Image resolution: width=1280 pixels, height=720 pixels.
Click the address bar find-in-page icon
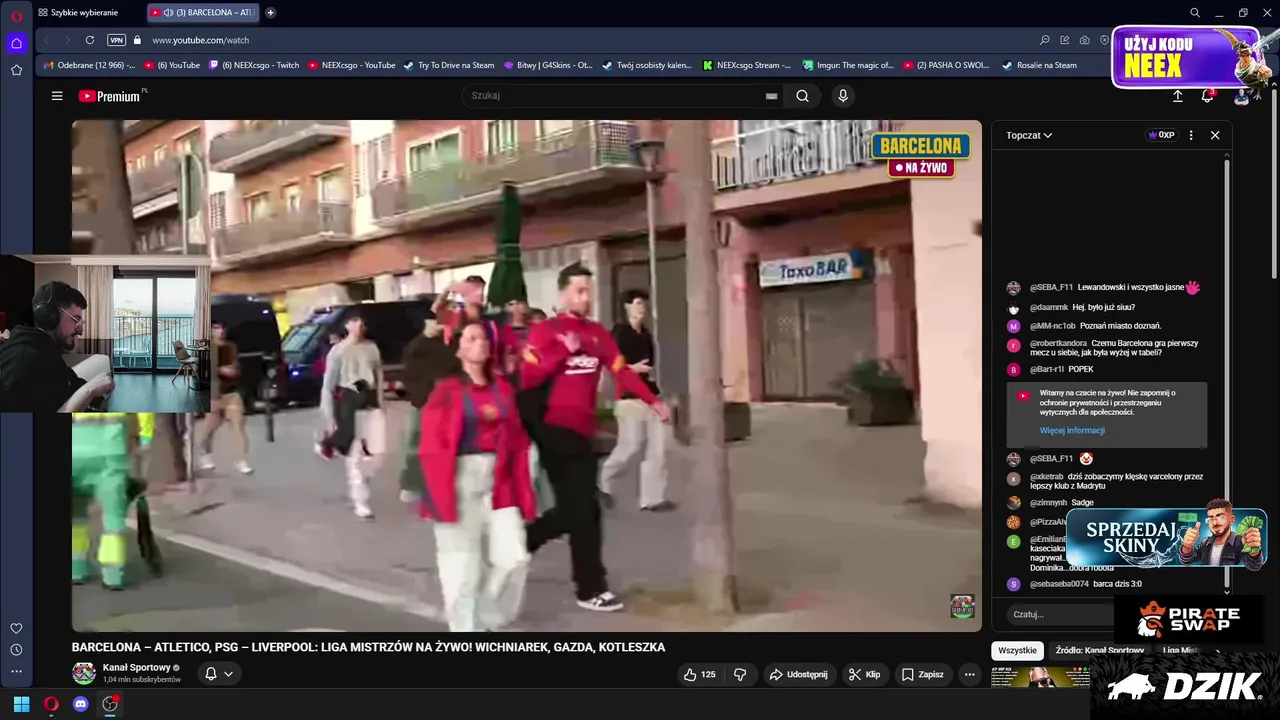1045,40
